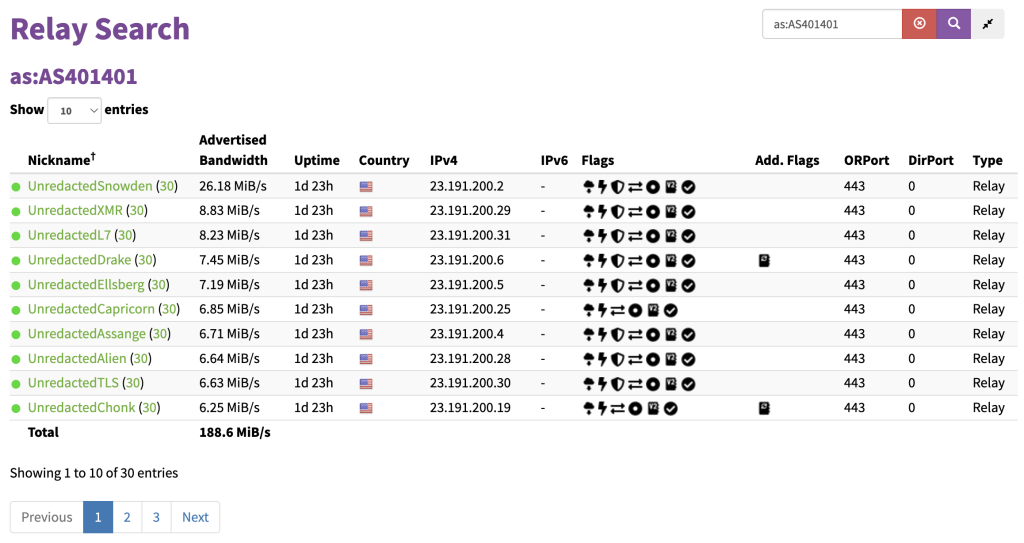Click the Guard shield flag for UnredactedXMR
Screen dimensions: 1024x543
coord(617,212)
